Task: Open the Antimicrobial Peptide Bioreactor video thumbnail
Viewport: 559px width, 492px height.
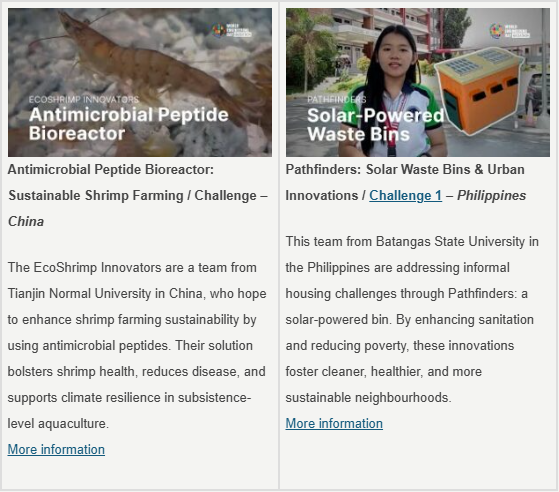Action: point(140,82)
